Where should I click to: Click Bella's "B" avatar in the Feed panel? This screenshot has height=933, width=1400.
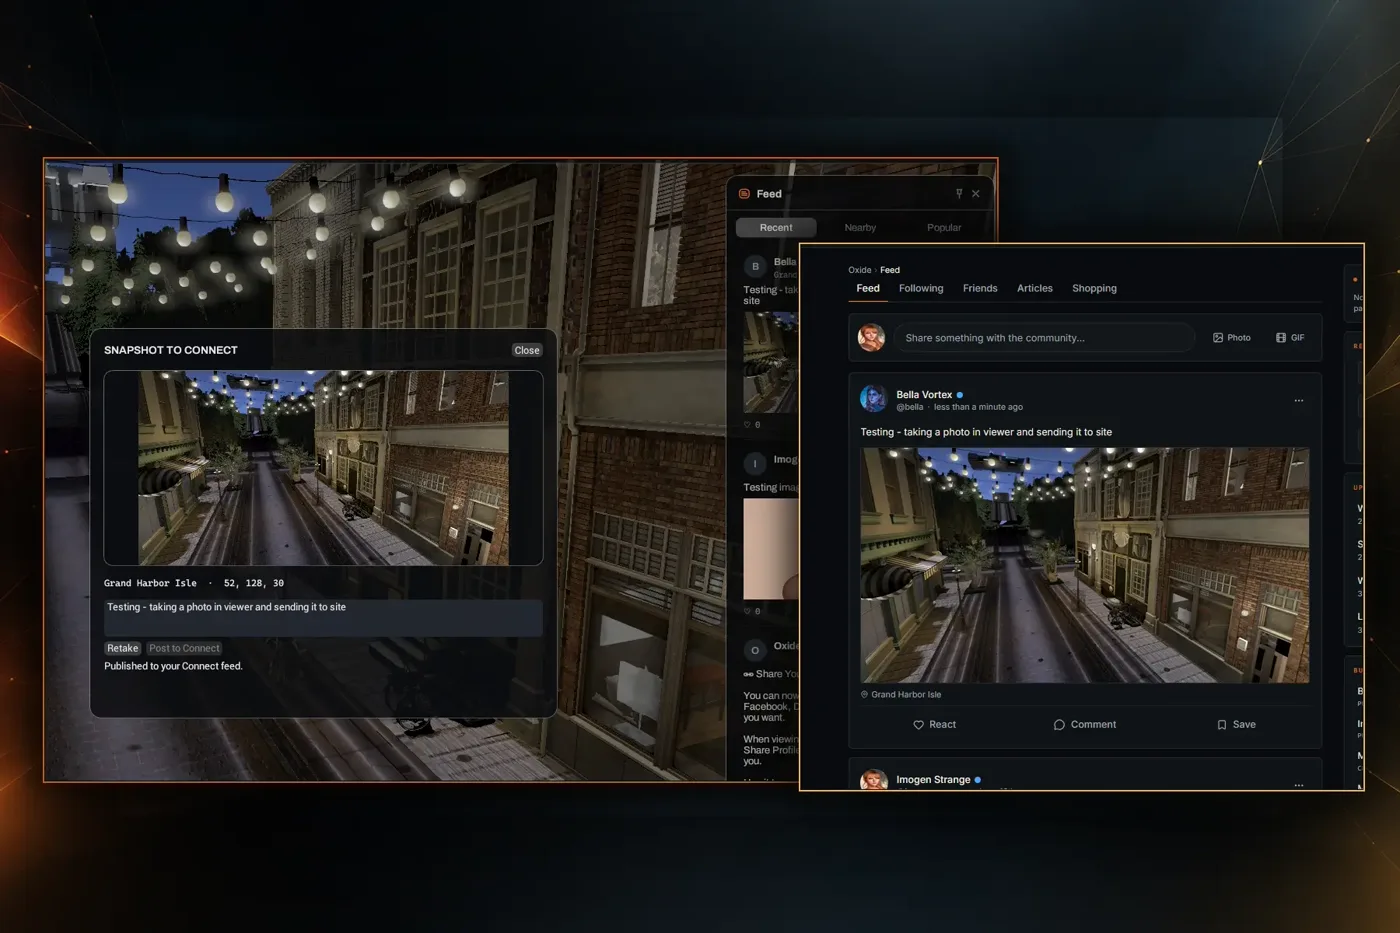click(755, 266)
